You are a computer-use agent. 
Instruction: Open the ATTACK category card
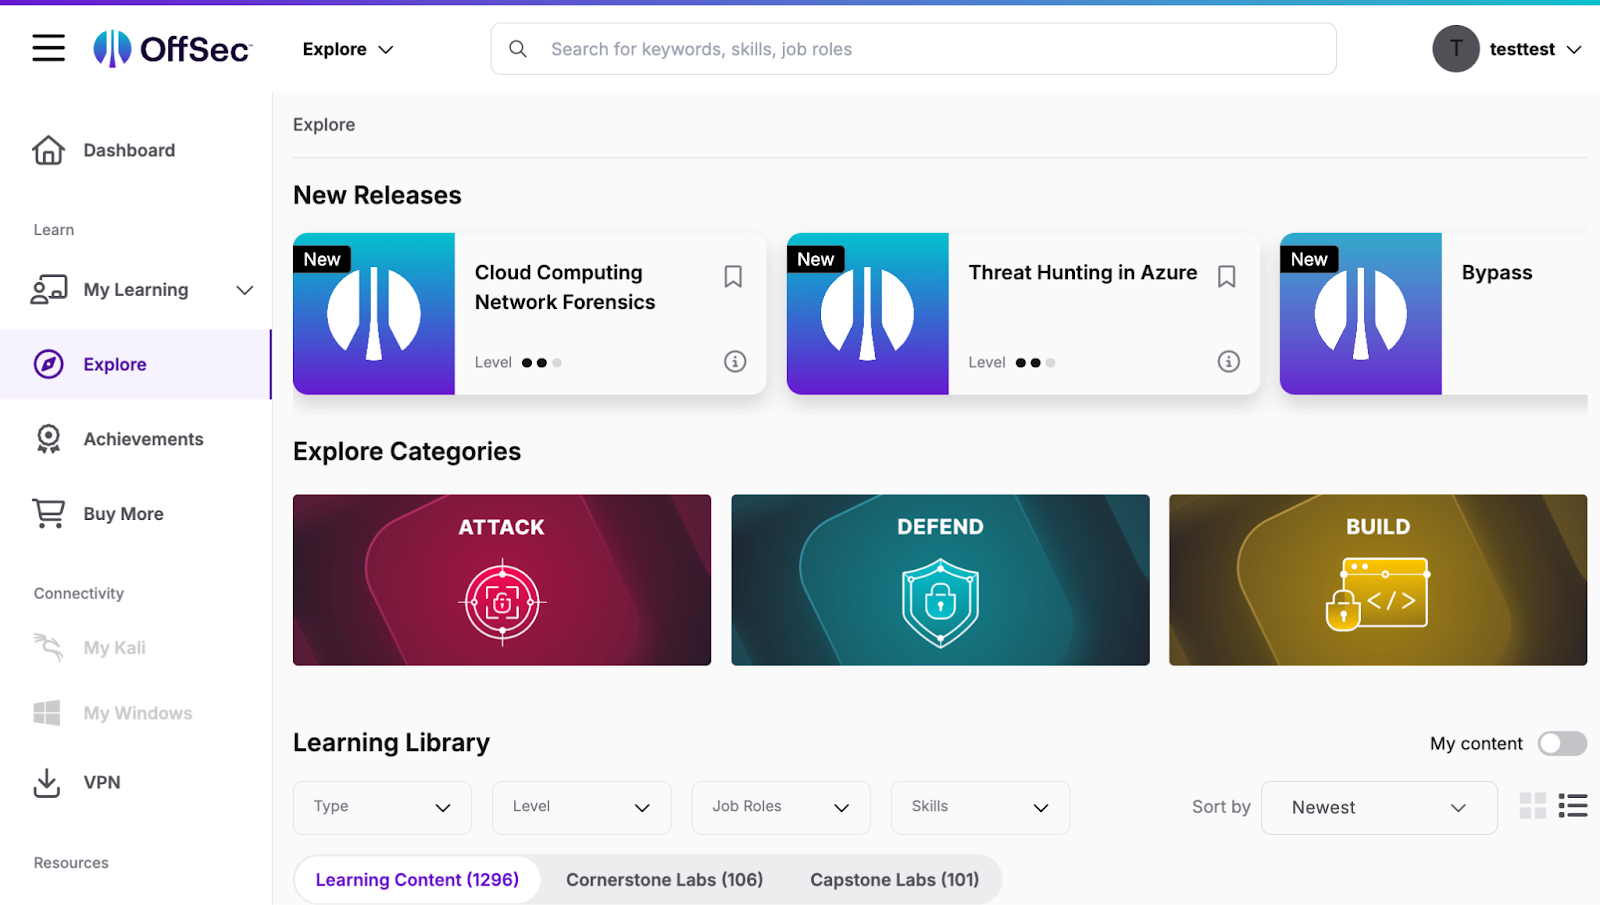tap(502, 580)
